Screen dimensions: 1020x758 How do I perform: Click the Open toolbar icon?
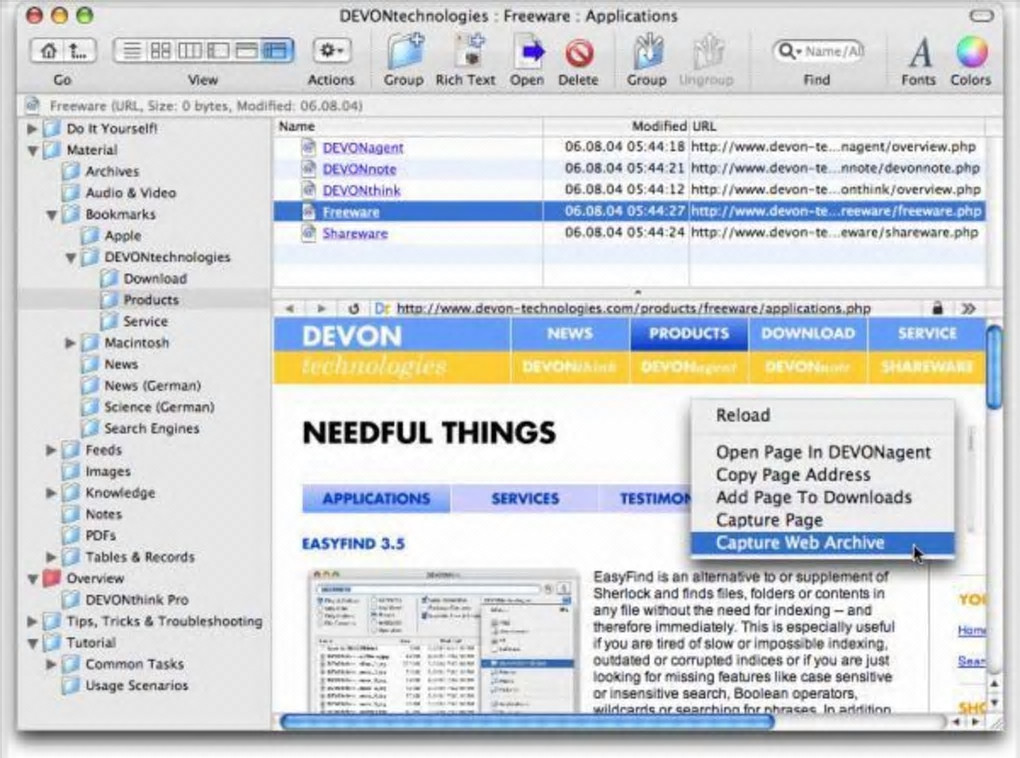coord(528,52)
